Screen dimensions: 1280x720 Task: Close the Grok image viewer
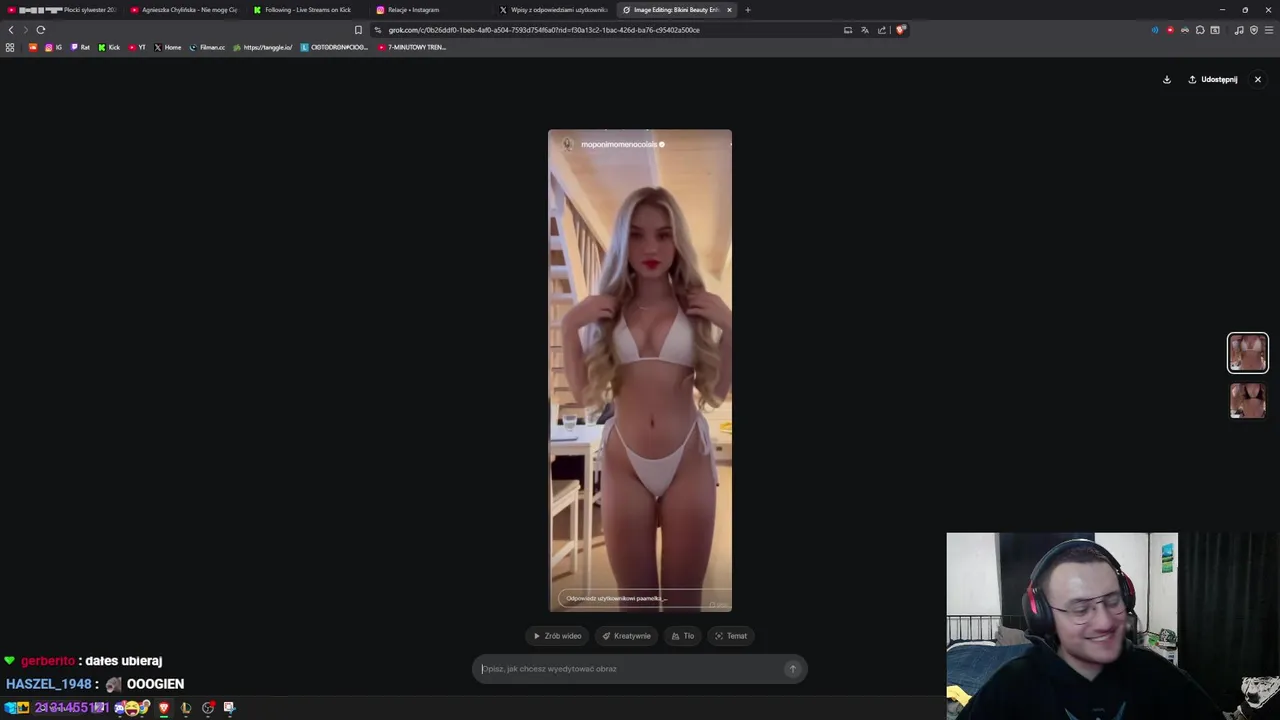click(x=1258, y=80)
